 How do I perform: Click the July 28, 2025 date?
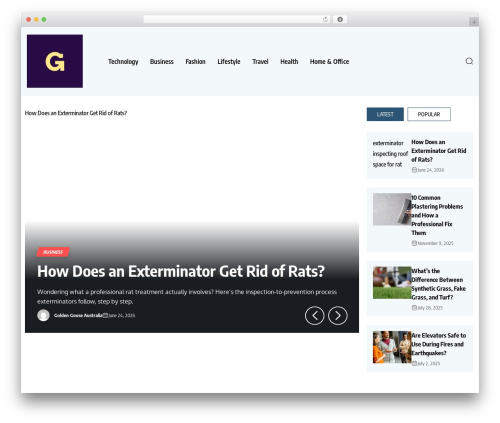tap(430, 308)
